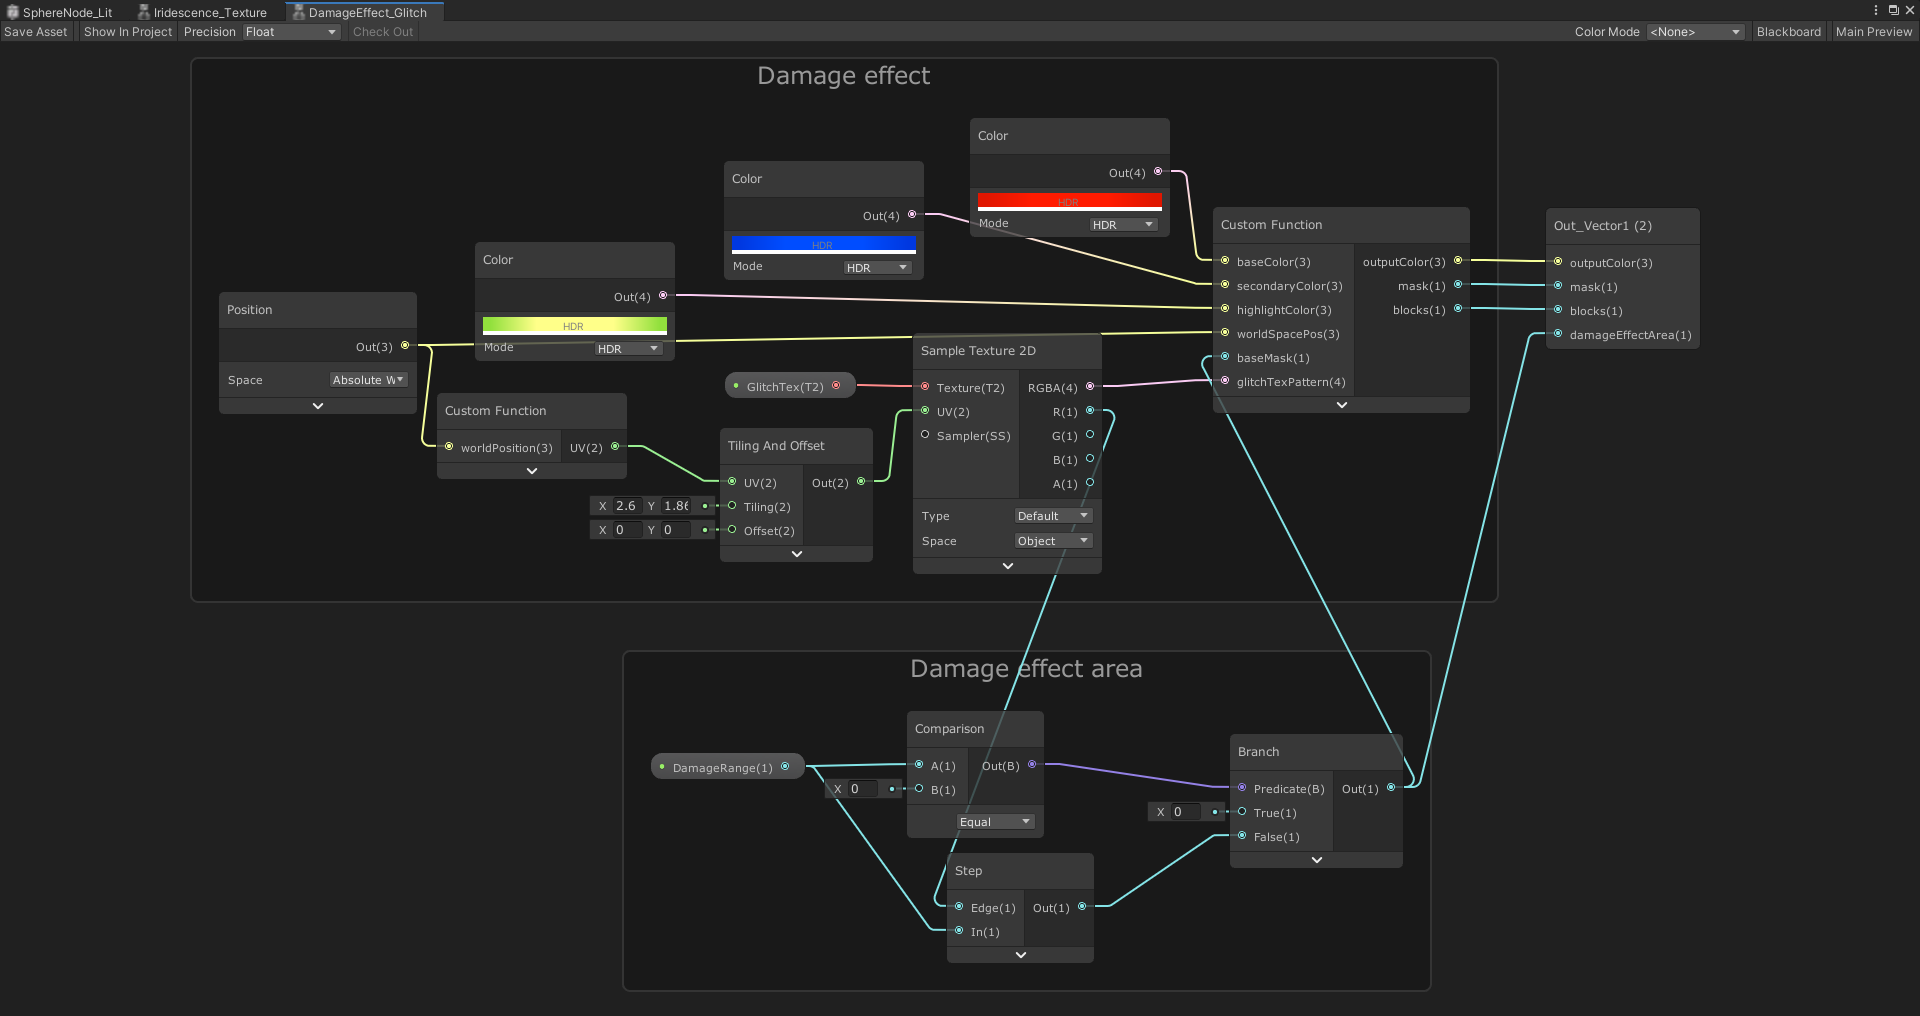This screenshot has height=1016, width=1920.
Task: Open Sample Texture 2D Space dropdown
Action: pos(1053,541)
